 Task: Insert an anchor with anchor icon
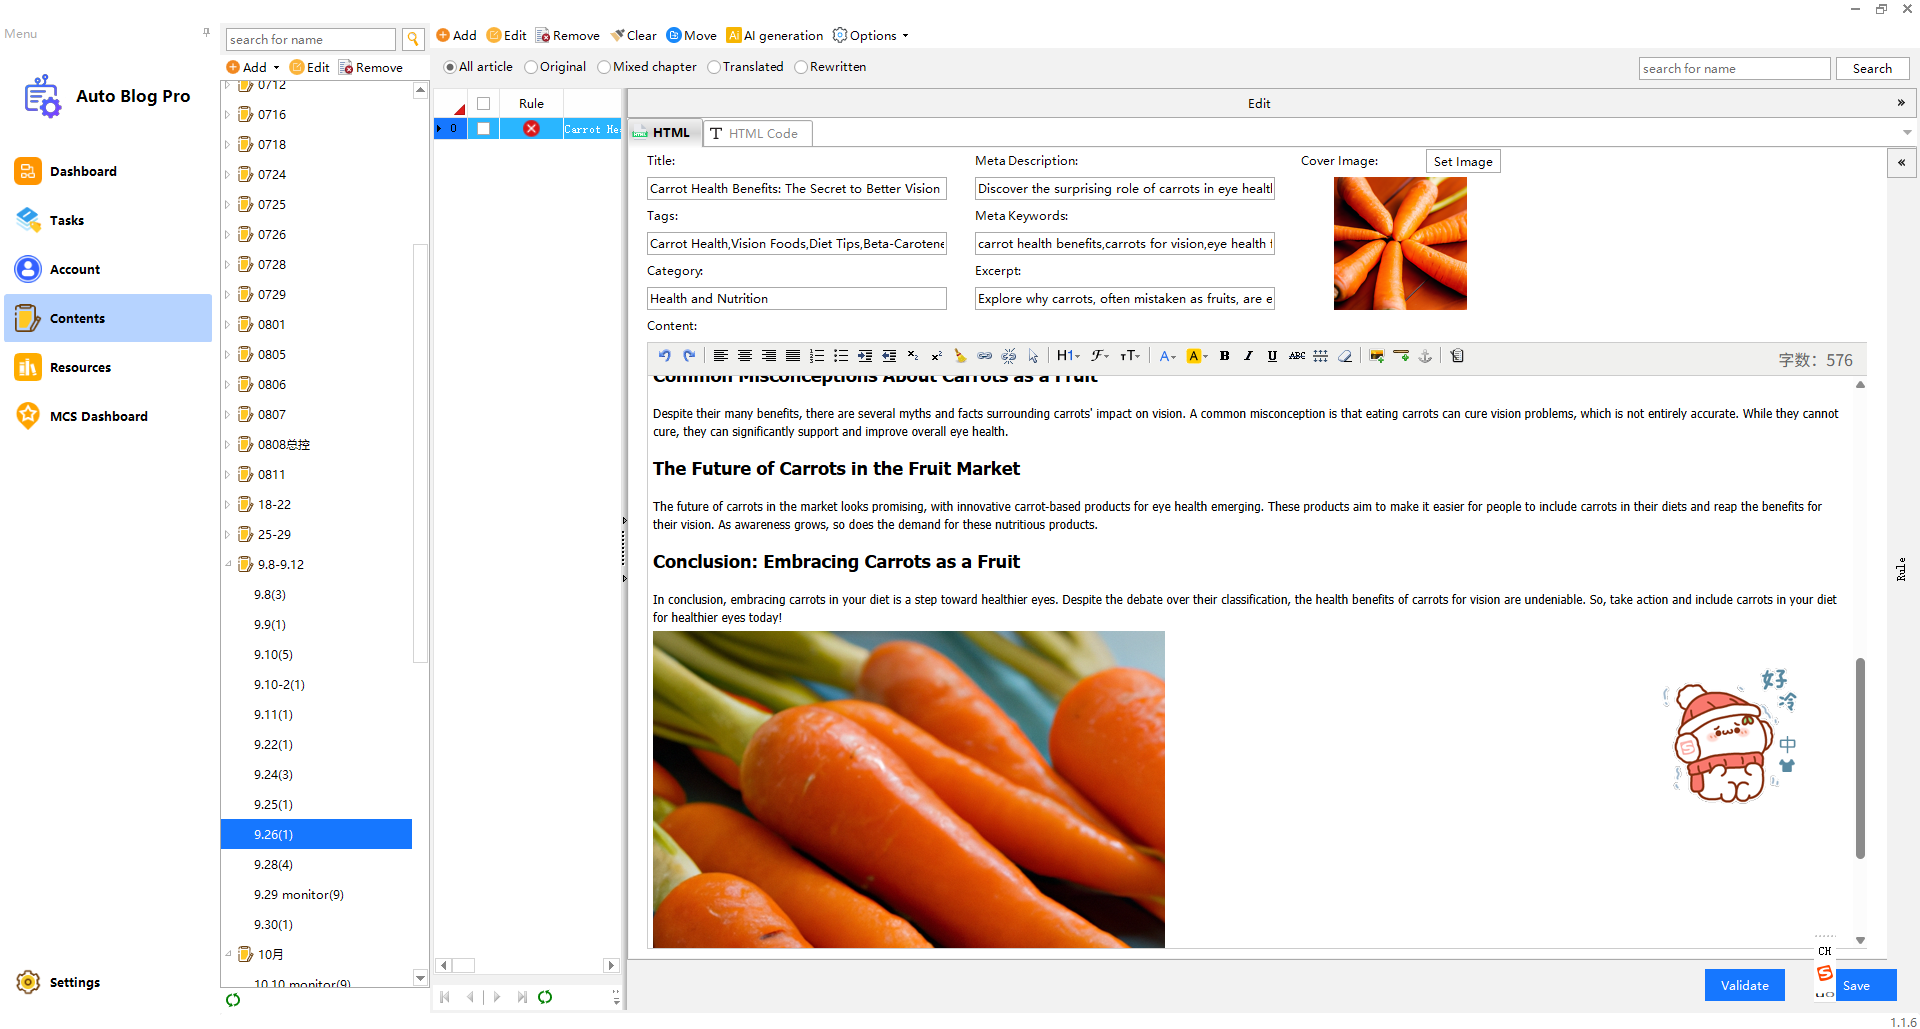point(1425,356)
